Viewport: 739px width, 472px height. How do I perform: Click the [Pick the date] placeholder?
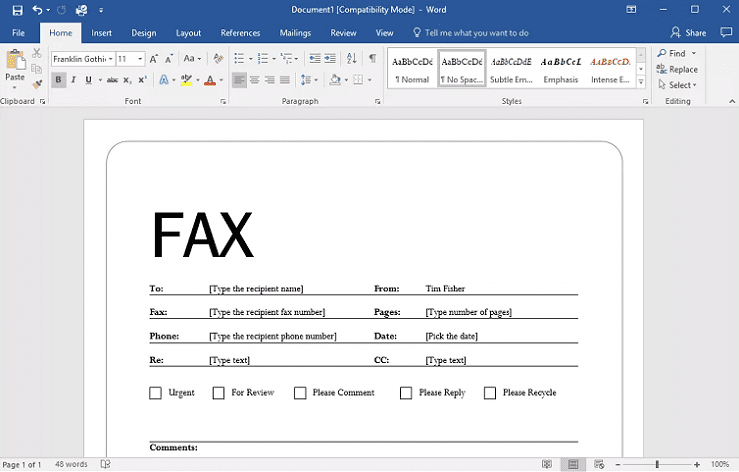pos(451,336)
